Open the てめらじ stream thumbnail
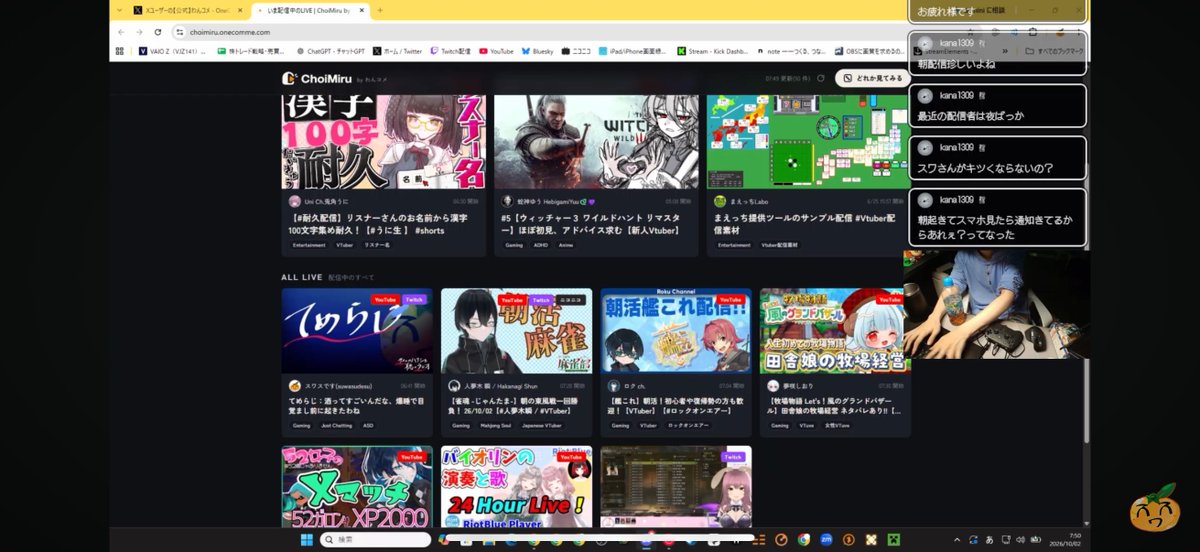 [357, 331]
